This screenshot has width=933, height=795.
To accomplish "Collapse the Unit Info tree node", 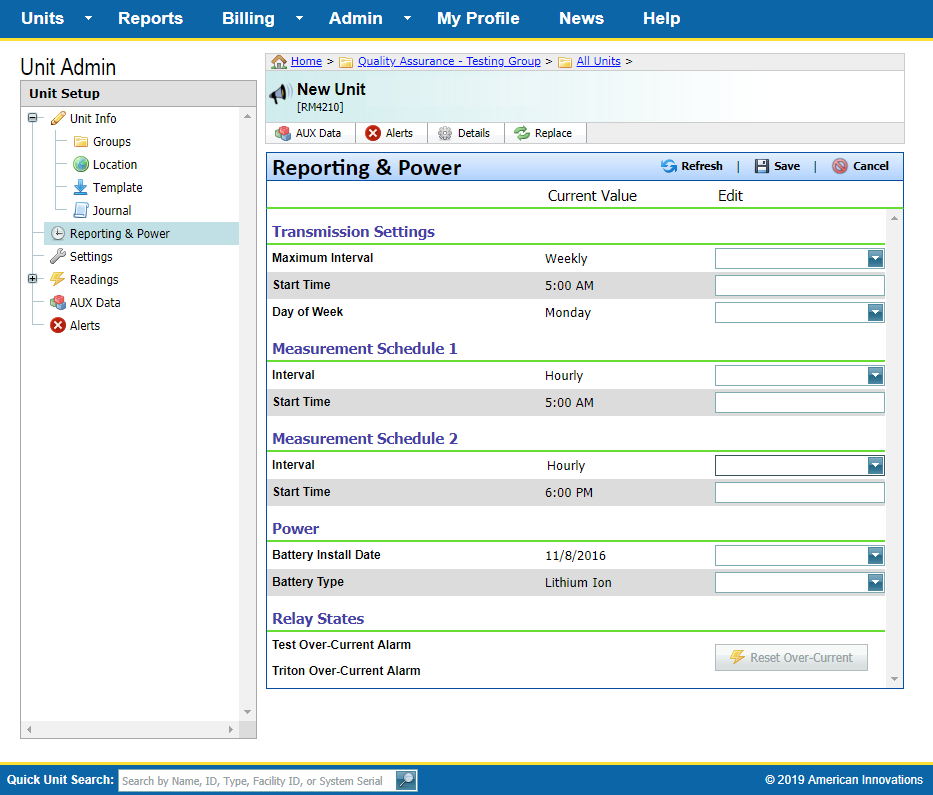I will (33, 118).
